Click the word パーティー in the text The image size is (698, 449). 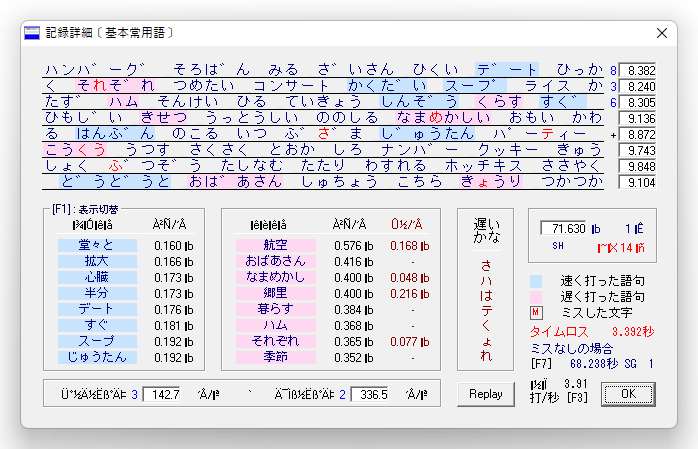click(x=540, y=133)
